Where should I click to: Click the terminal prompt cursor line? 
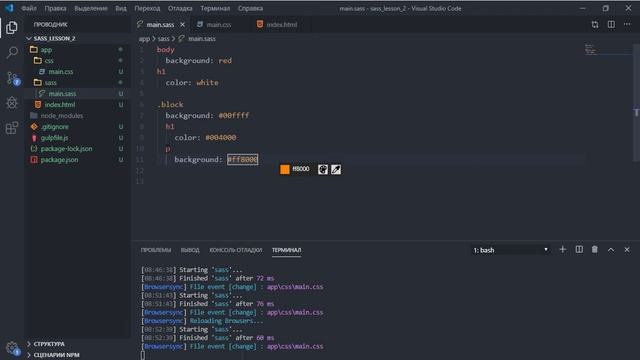[143, 355]
